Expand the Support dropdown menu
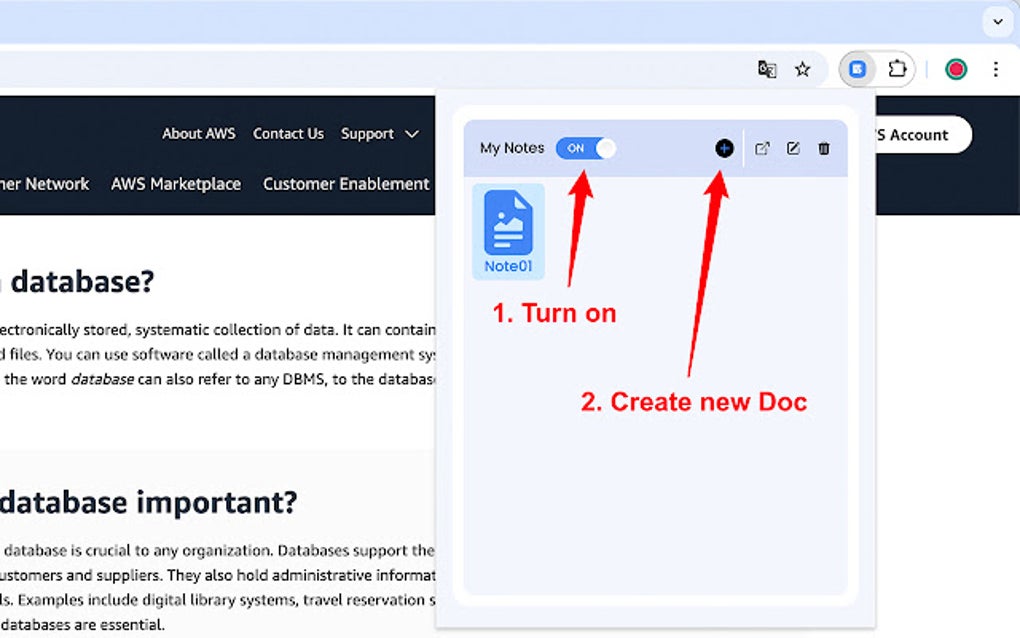Screen dimensions: 1020x638 coord(380,133)
